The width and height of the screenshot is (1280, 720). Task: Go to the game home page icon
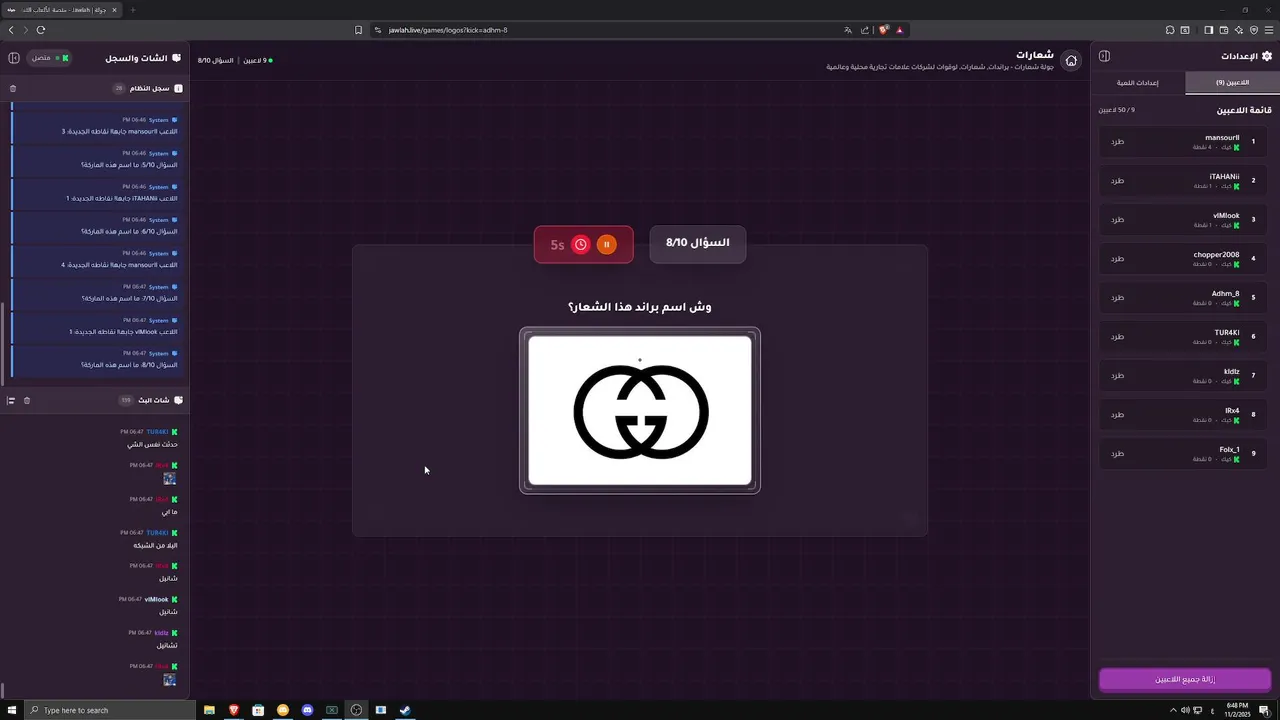point(1071,61)
